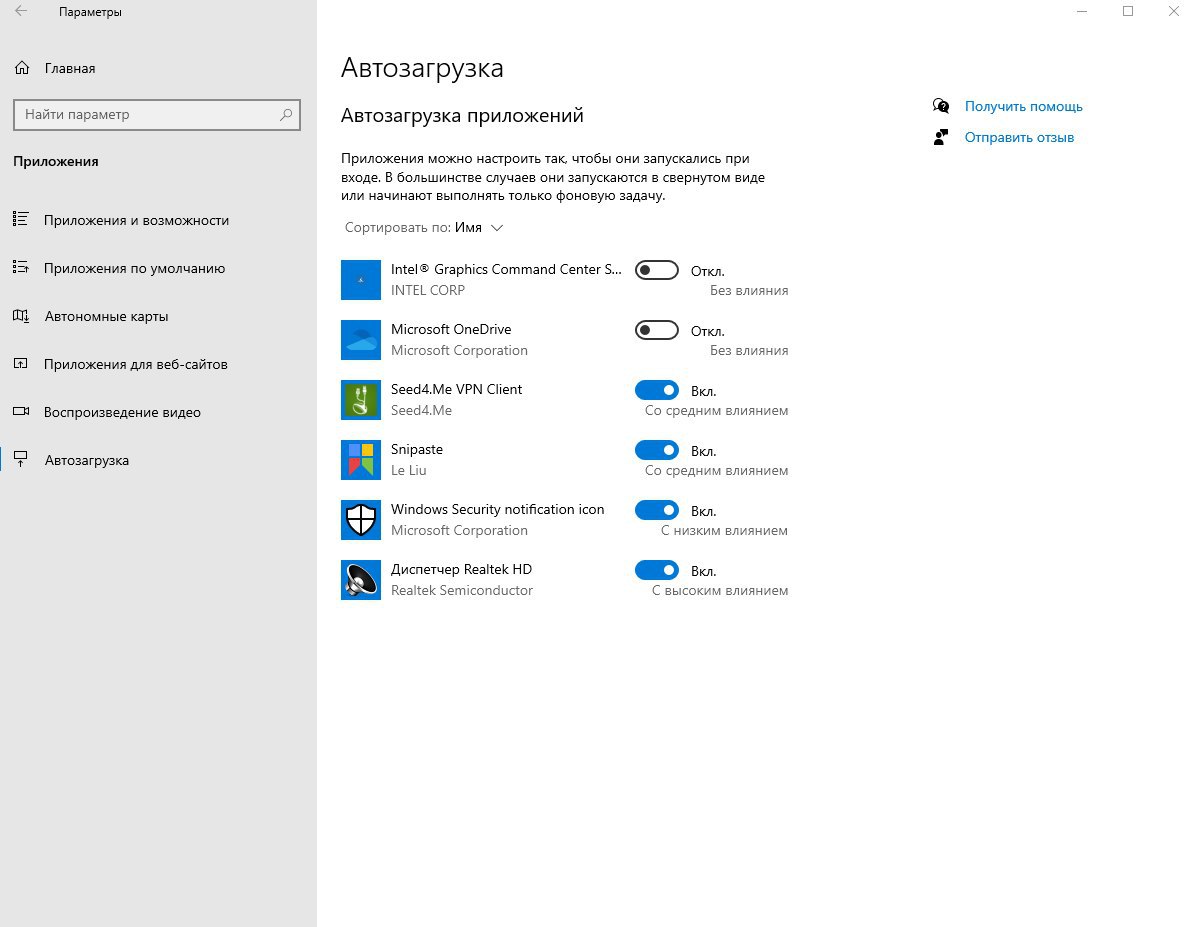Click the Seed4.Me VPN Client app icon
Screen dimensions: 1197x927
coord(360,399)
